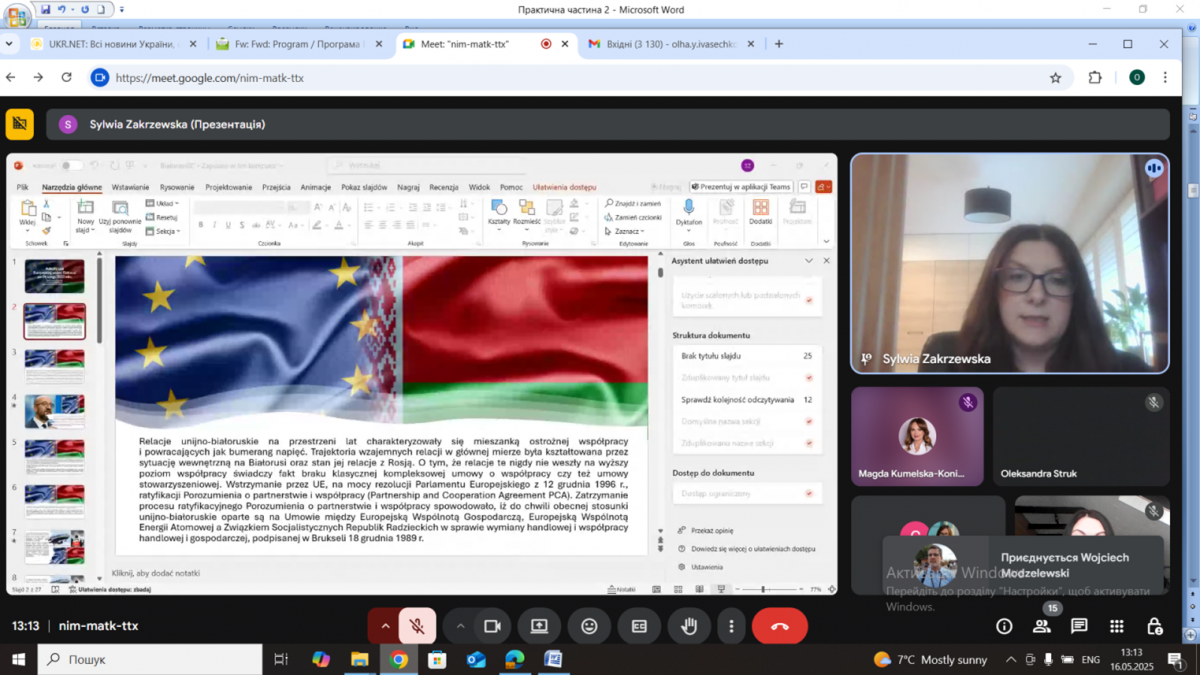Toggle closed captions in Meet

[x=639, y=626]
